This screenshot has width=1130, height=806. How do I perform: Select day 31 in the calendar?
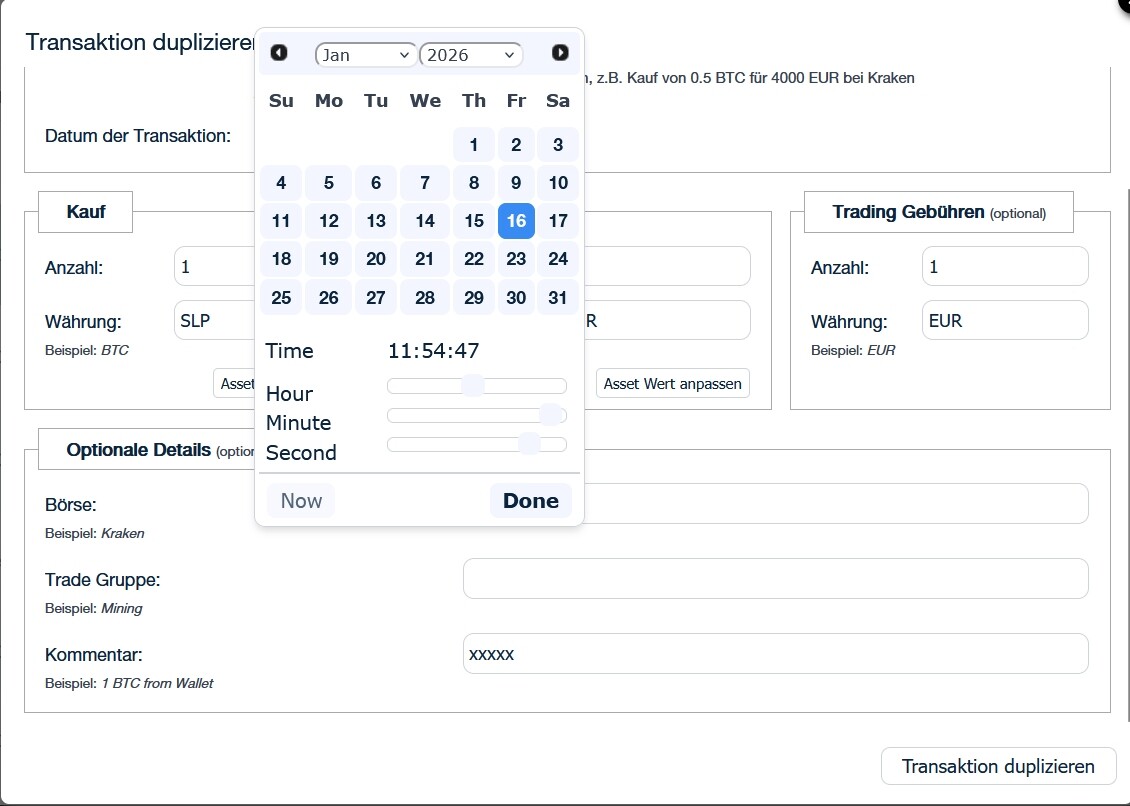(x=558, y=298)
